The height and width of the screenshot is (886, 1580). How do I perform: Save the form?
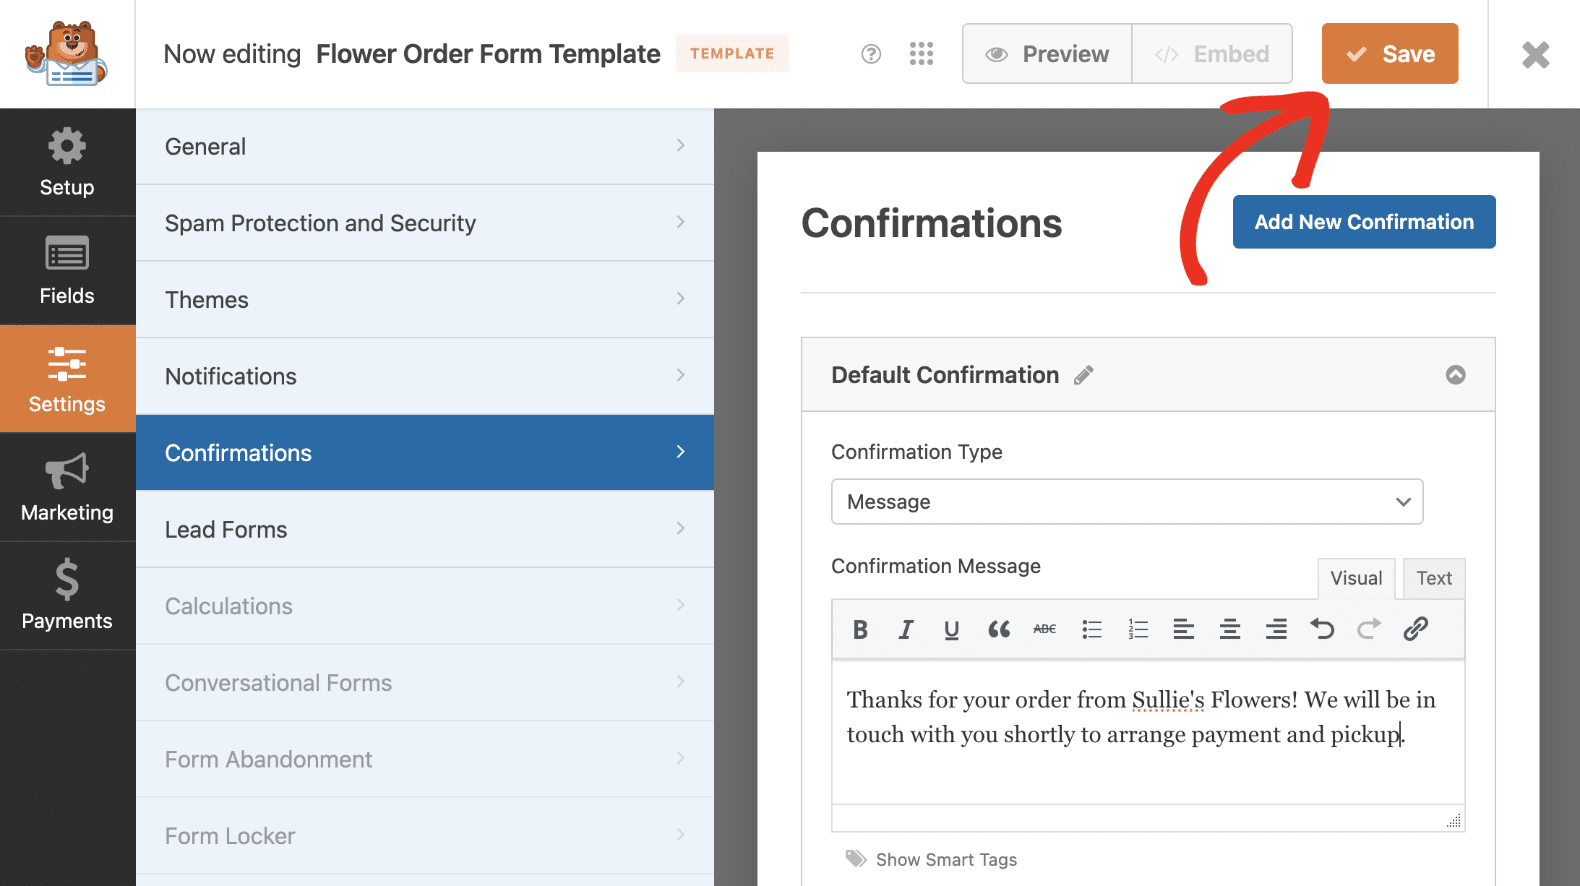pyautogui.click(x=1389, y=54)
